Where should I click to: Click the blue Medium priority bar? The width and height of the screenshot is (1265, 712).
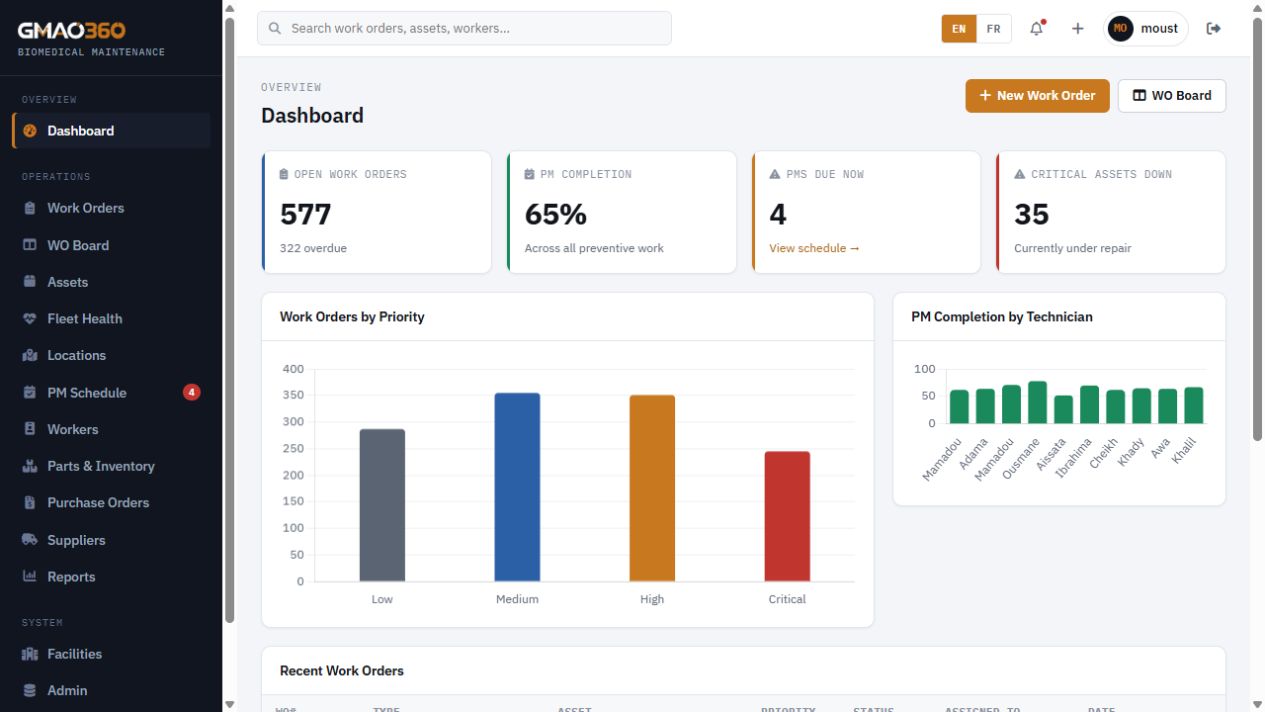coord(517,487)
